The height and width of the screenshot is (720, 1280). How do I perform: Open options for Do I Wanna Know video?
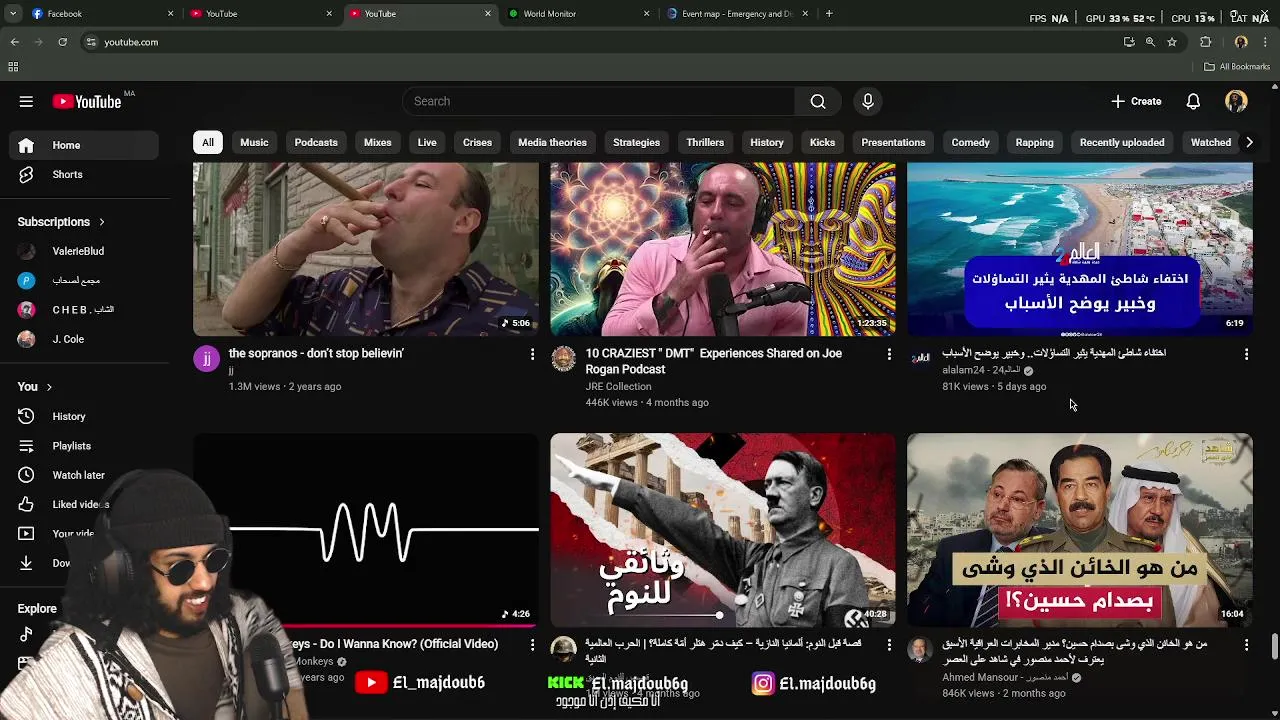532,645
